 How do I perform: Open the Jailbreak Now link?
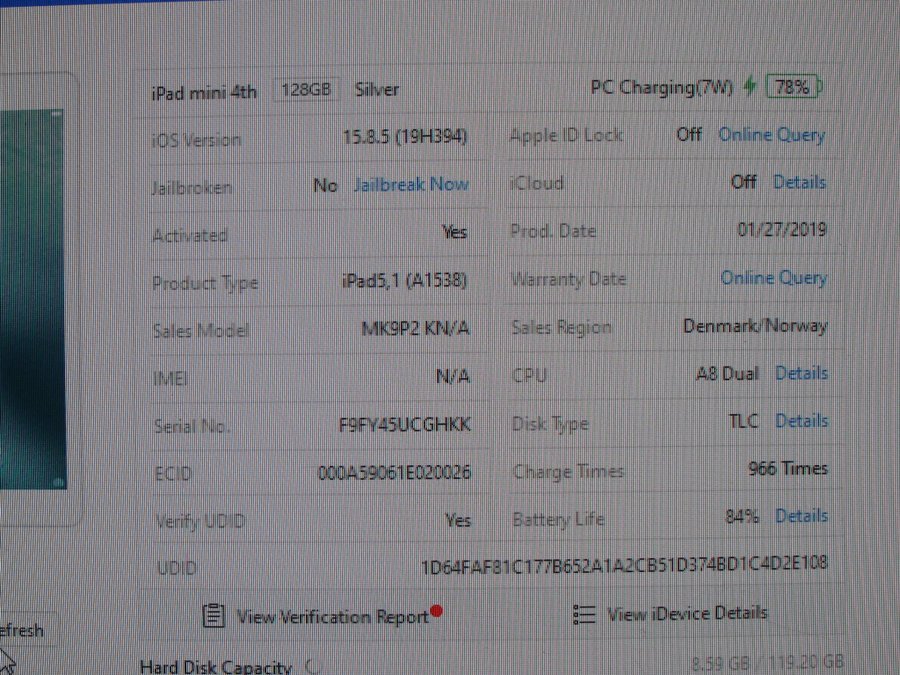410,184
